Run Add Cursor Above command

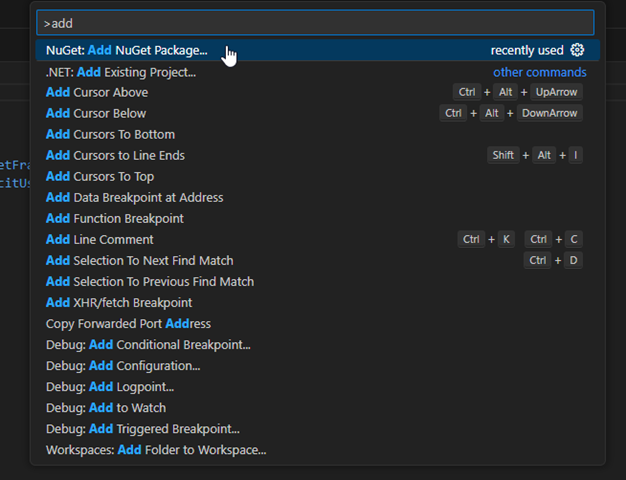tap(317, 92)
